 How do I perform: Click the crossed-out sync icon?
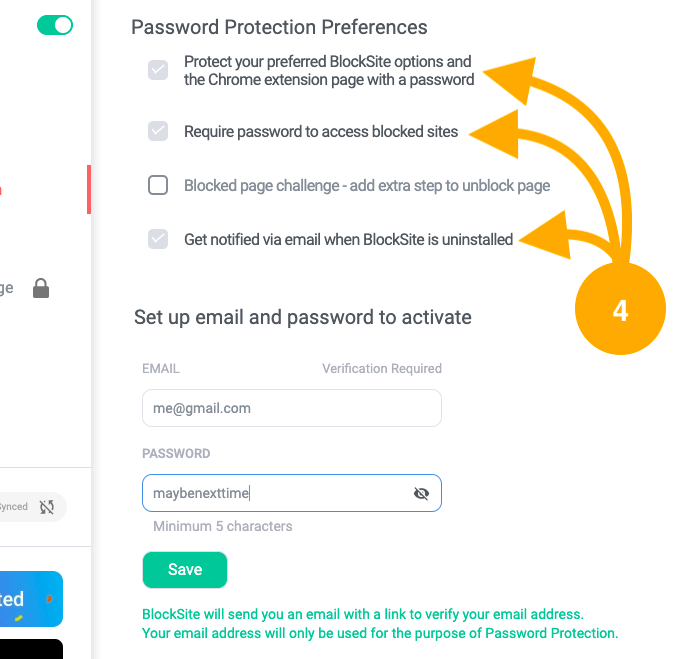click(x=47, y=507)
